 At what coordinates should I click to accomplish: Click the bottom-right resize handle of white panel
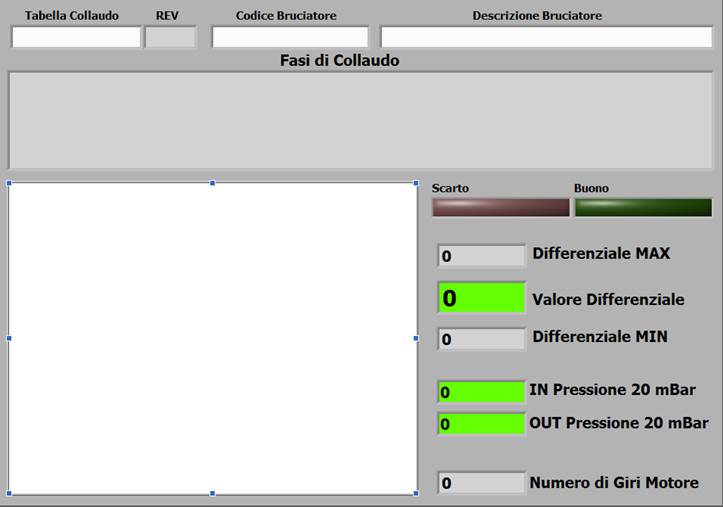[x=416, y=493]
